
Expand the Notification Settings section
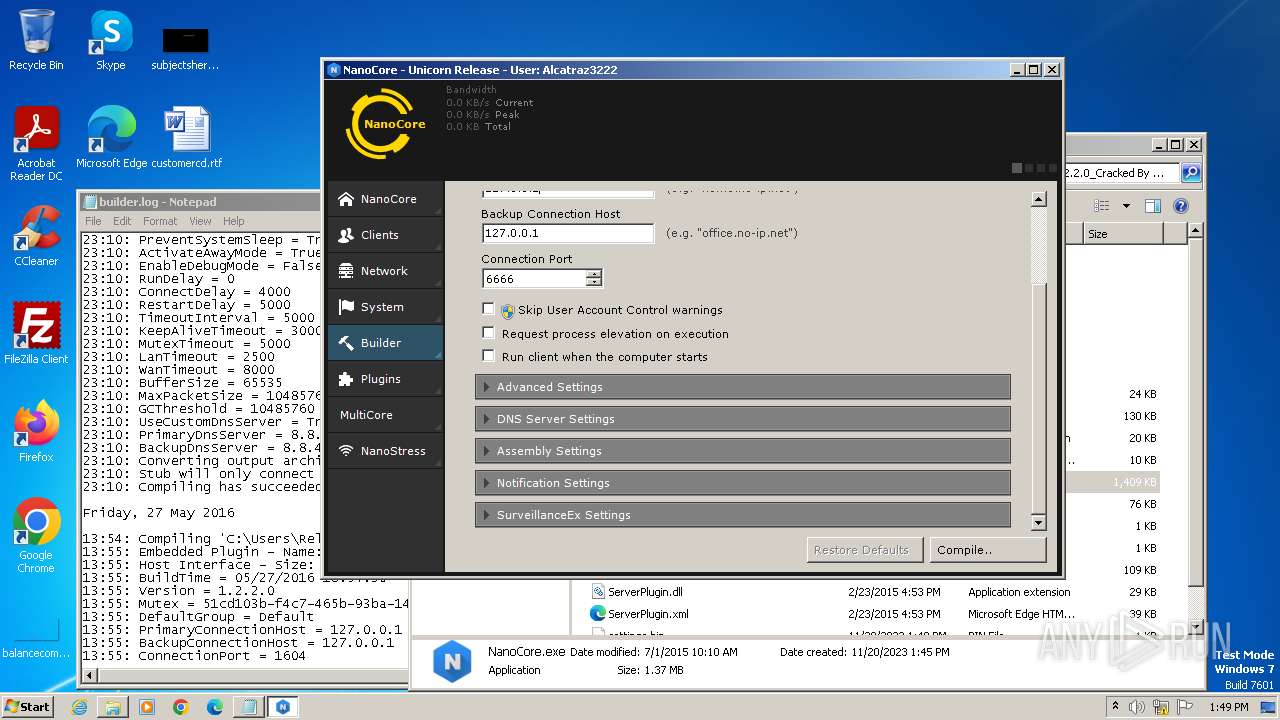point(743,483)
